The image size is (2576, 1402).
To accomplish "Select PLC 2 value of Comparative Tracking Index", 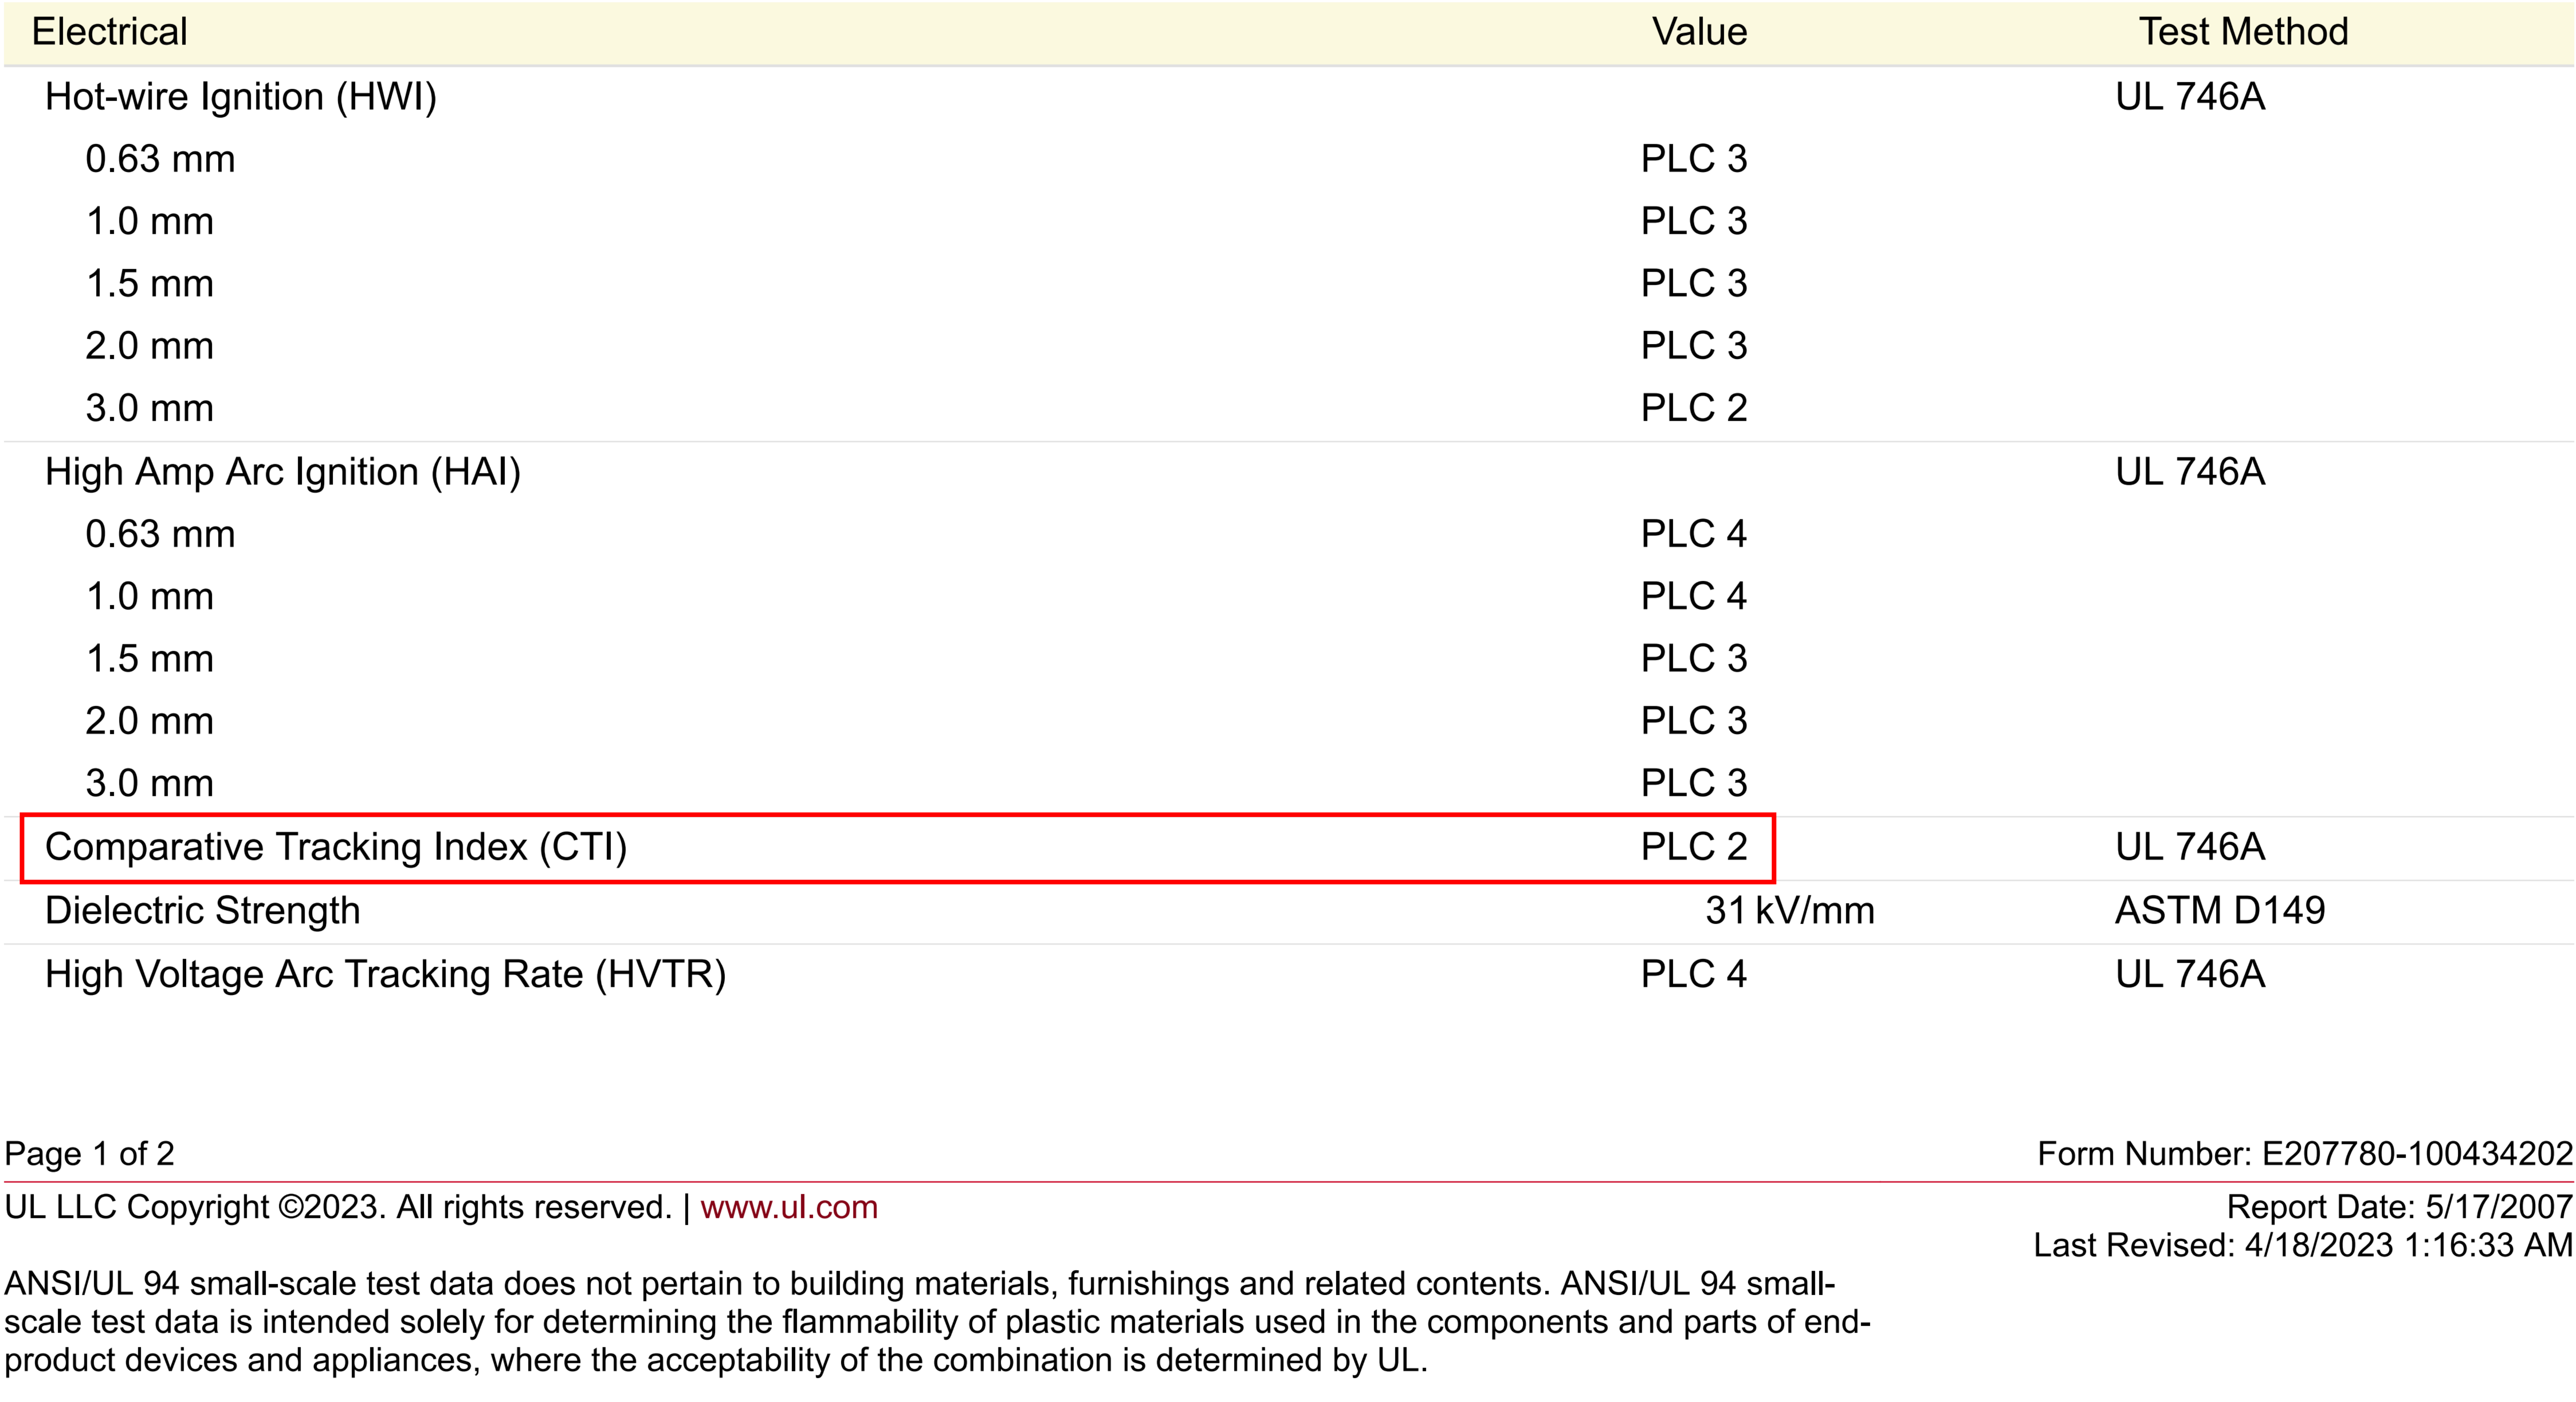I will (x=1694, y=847).
